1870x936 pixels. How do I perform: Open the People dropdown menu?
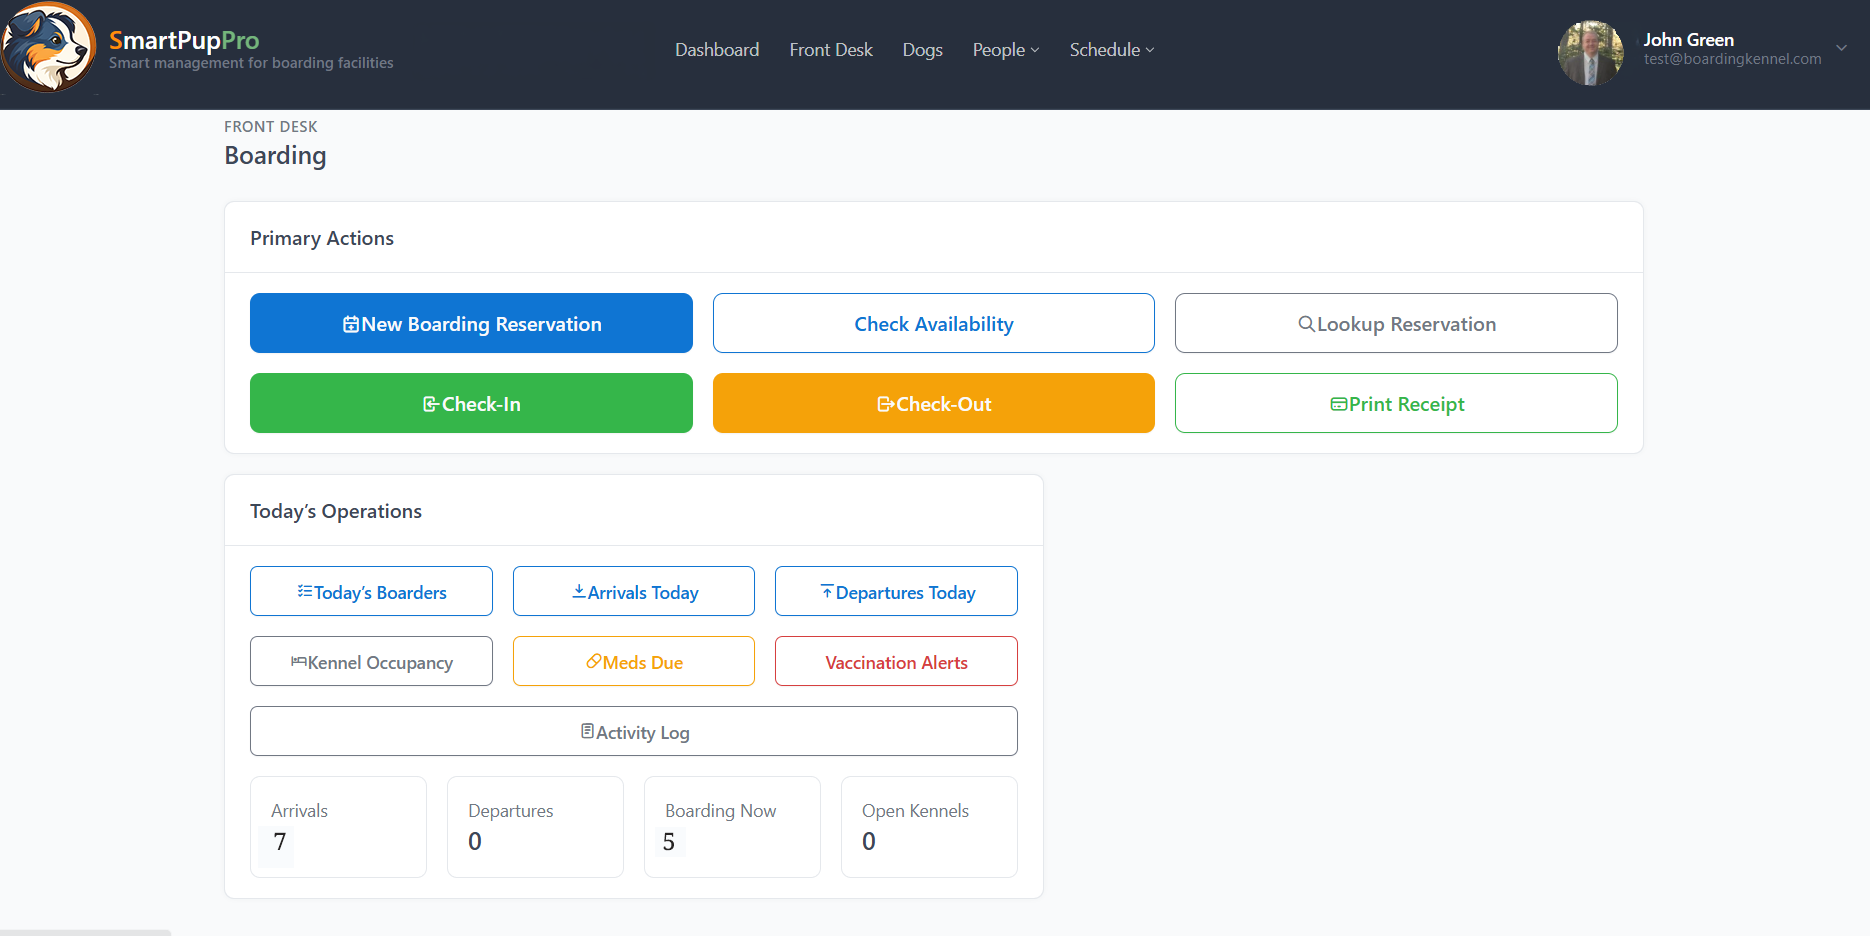pos(1005,49)
